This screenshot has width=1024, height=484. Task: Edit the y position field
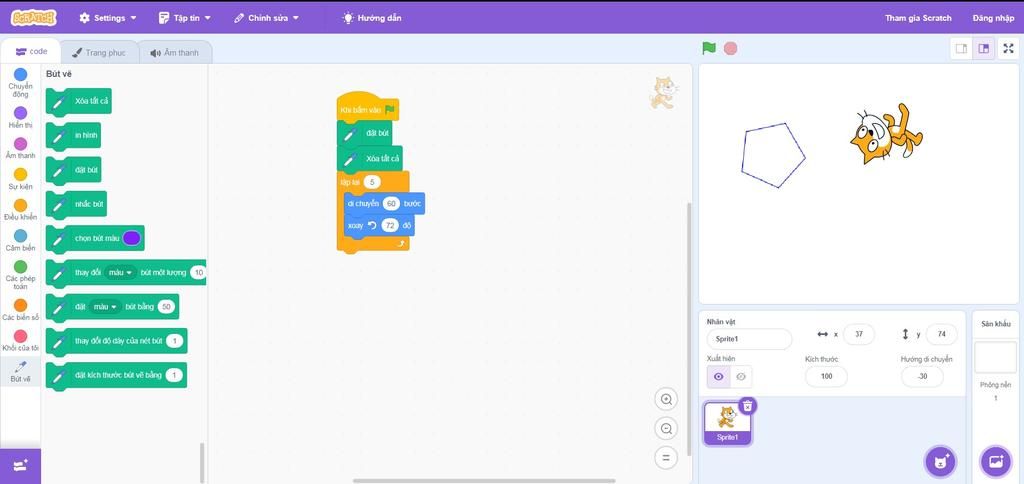[941, 334]
